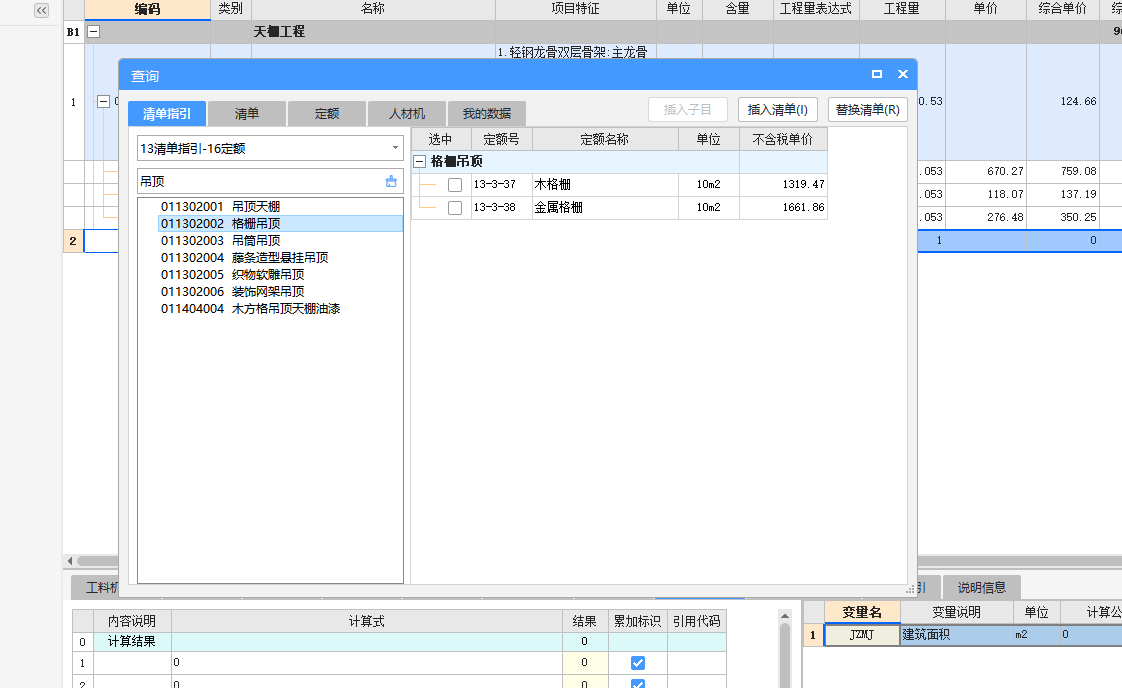The height and width of the screenshot is (688, 1122).
Task: Click the 759.08 综合单价 cell
Action: [1063, 172]
